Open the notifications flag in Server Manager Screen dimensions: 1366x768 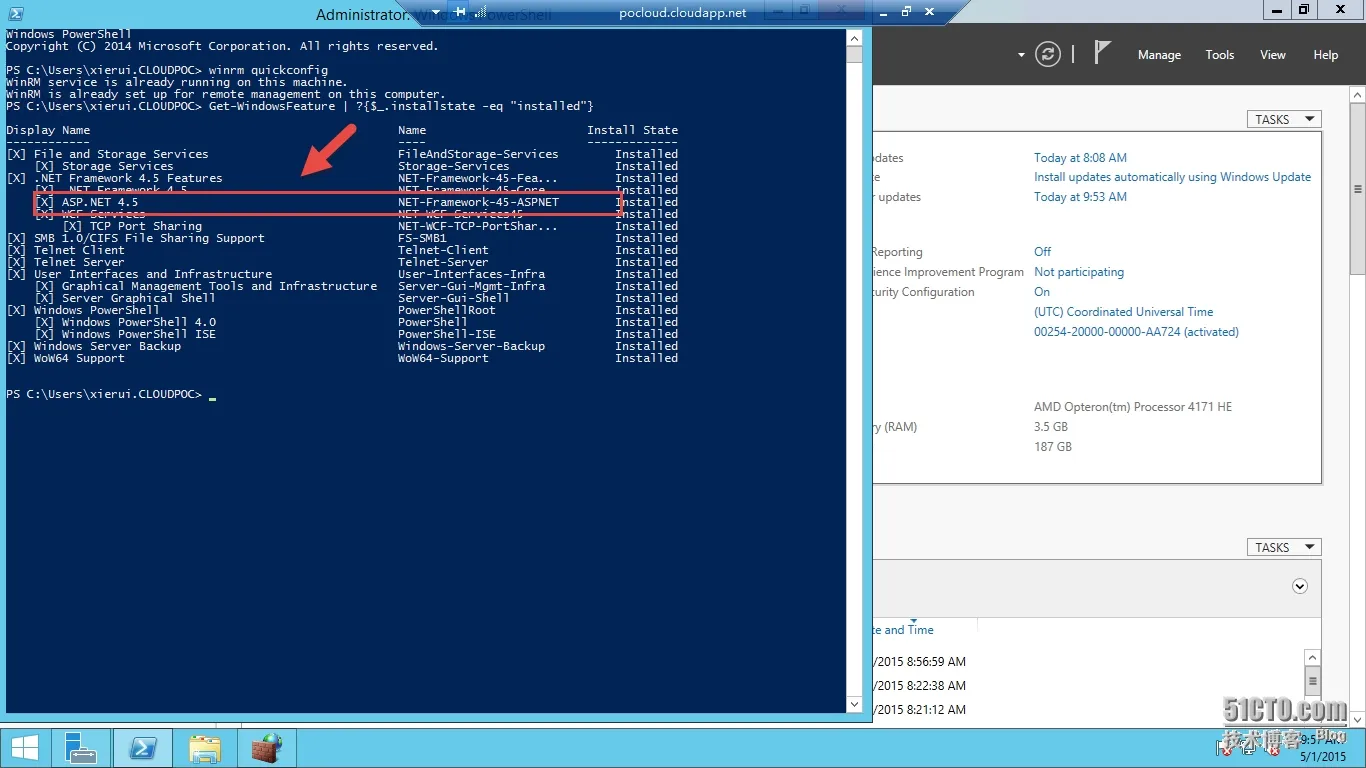1102,53
